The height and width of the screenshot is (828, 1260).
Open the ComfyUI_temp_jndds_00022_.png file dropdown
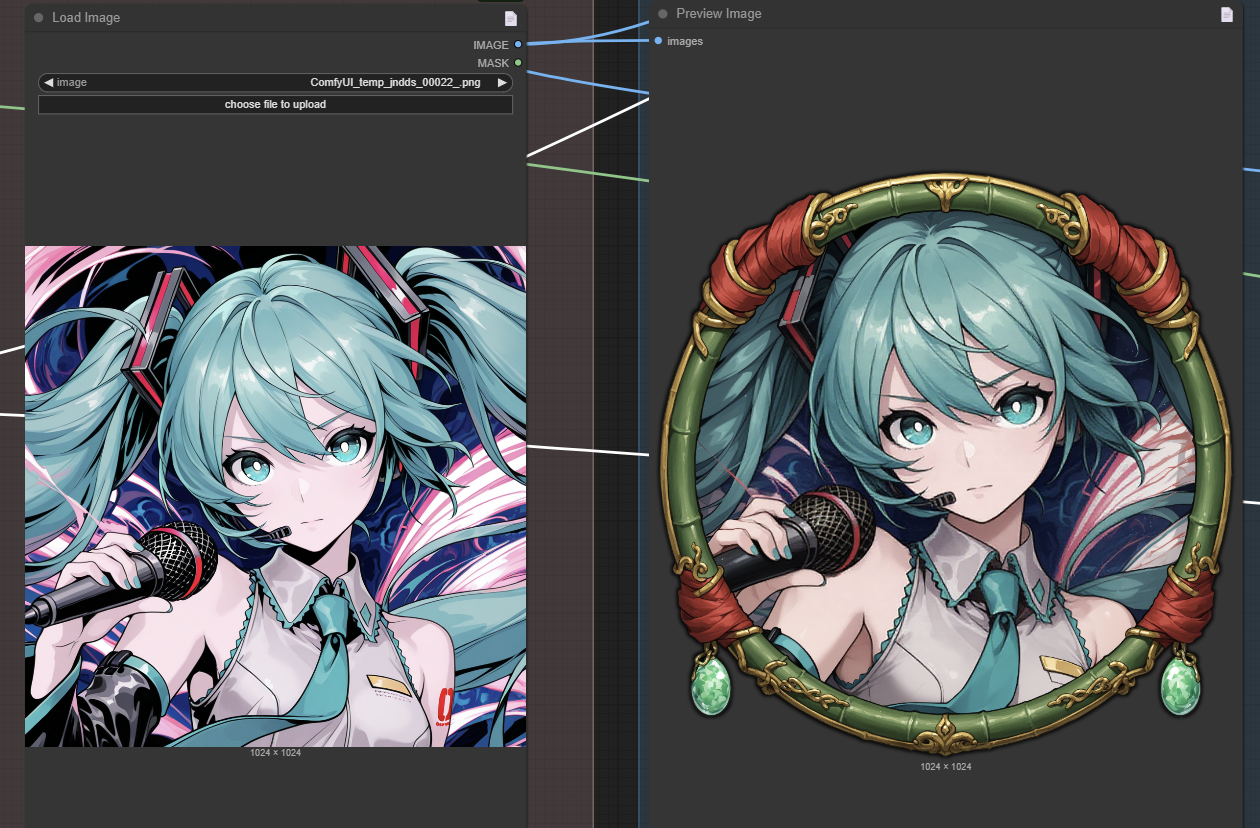[x=395, y=83]
